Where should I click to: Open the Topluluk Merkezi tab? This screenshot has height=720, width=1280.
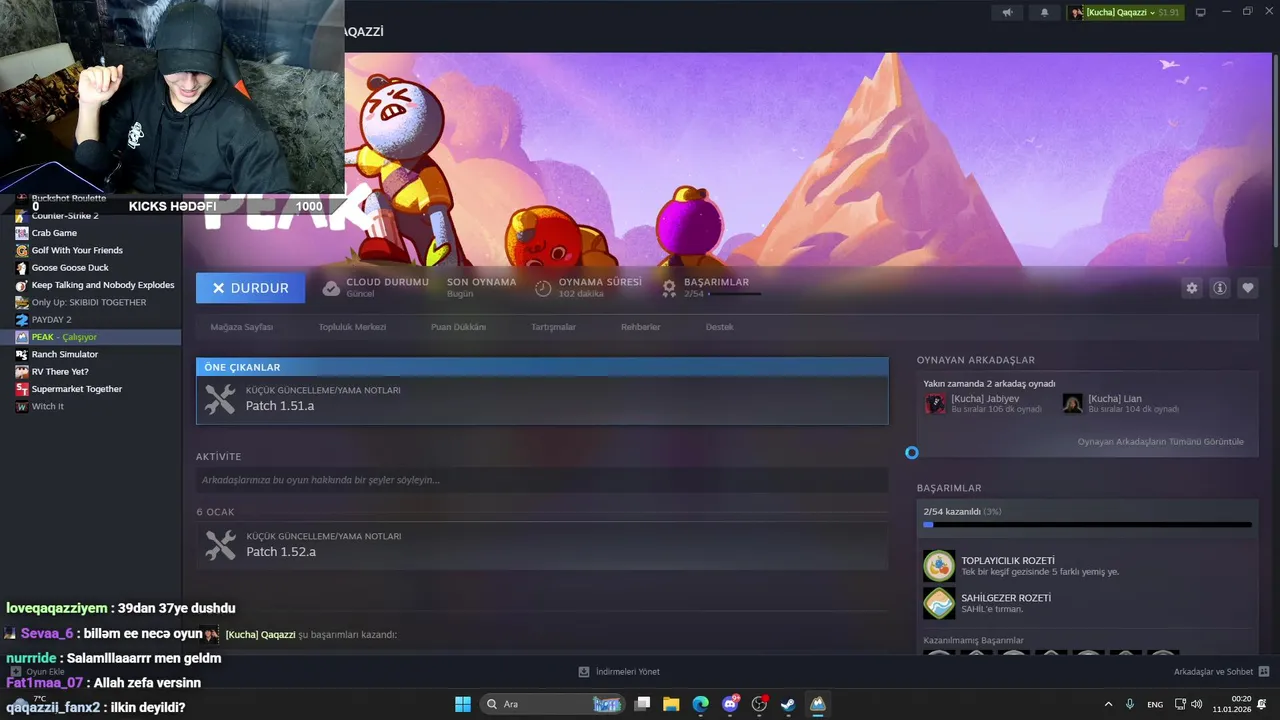(x=352, y=327)
